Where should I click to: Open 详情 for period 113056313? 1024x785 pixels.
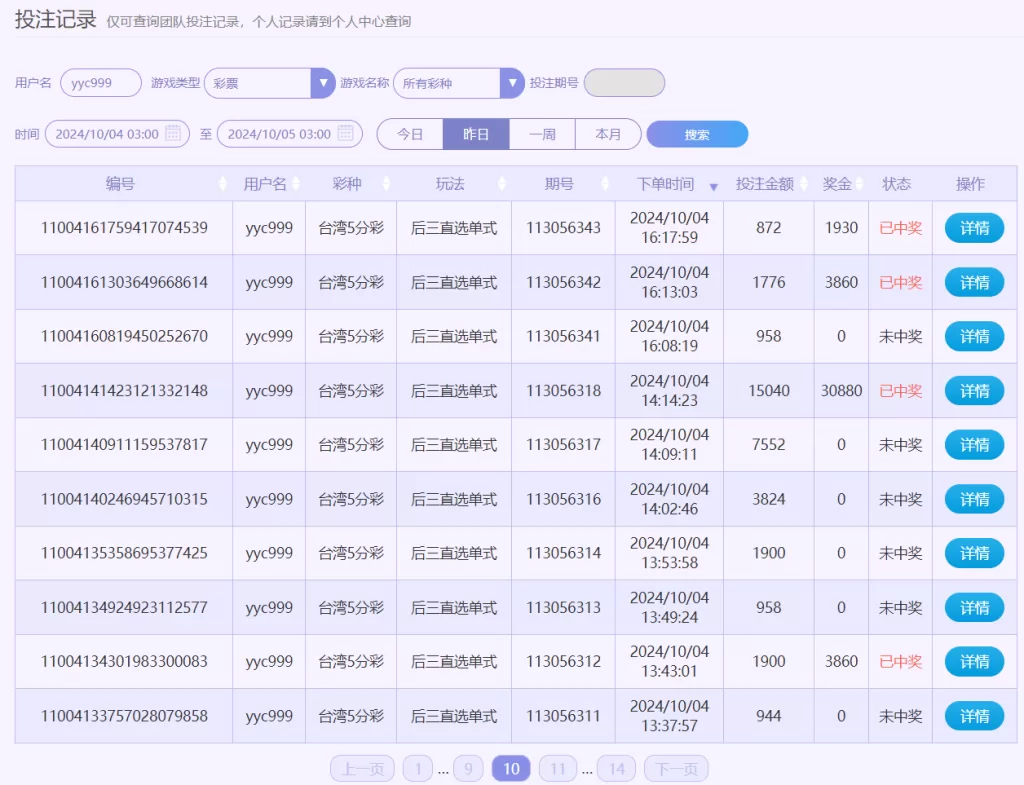(974, 607)
